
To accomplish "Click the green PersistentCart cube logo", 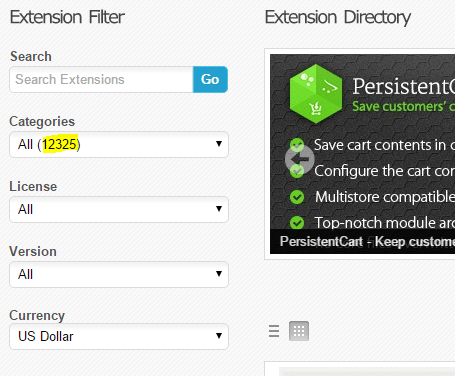I will (x=316, y=94).
